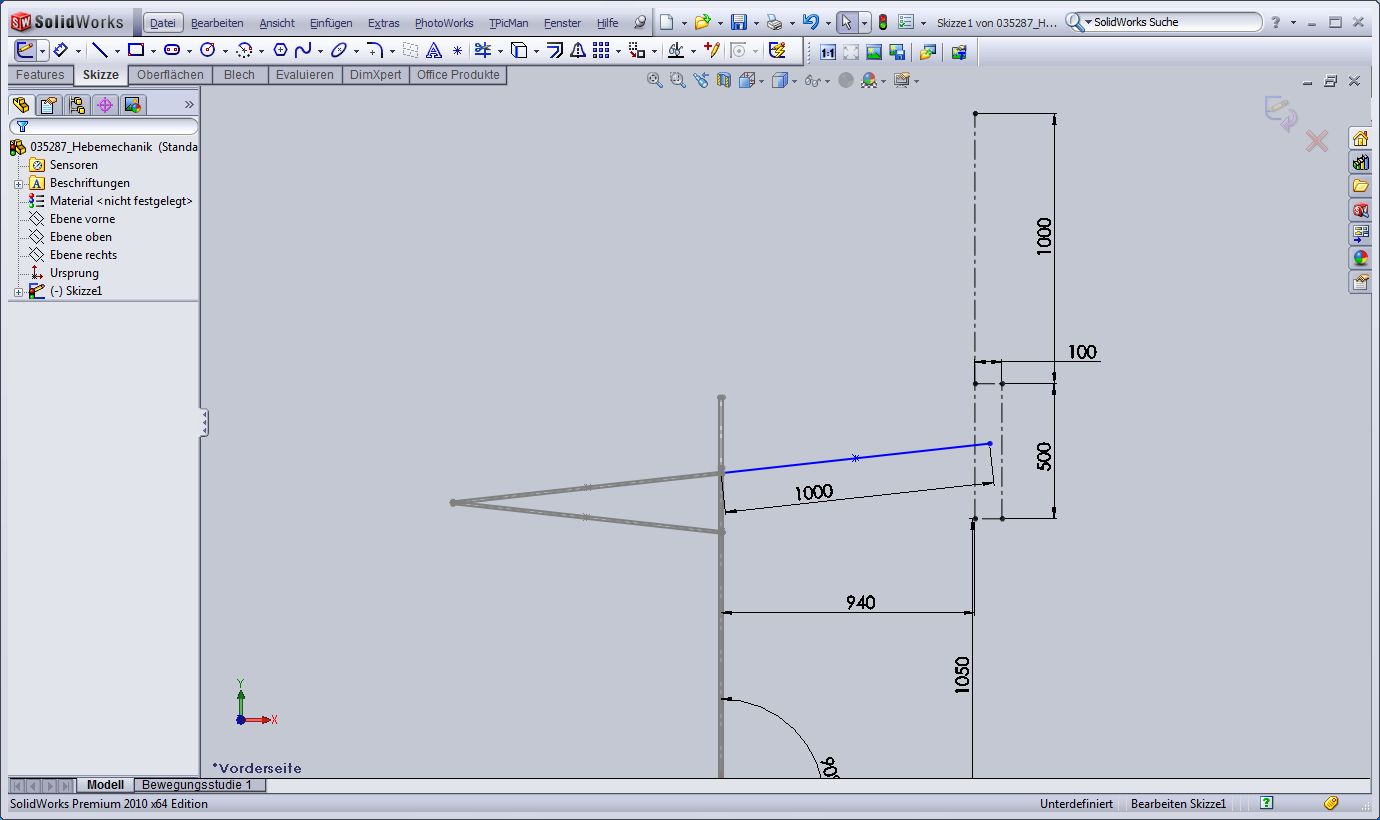Click the Save icon in toolbar
The width and height of the screenshot is (1380, 820).
[x=739, y=22]
